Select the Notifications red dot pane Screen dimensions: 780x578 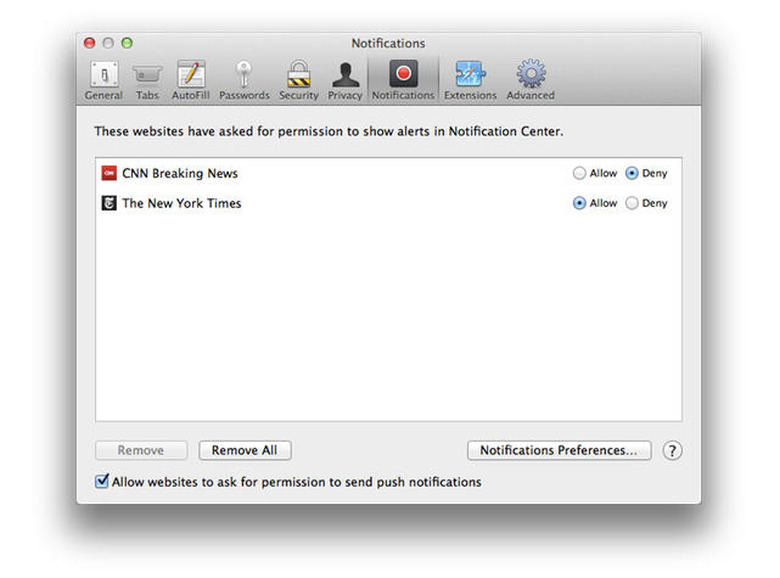pos(403,81)
